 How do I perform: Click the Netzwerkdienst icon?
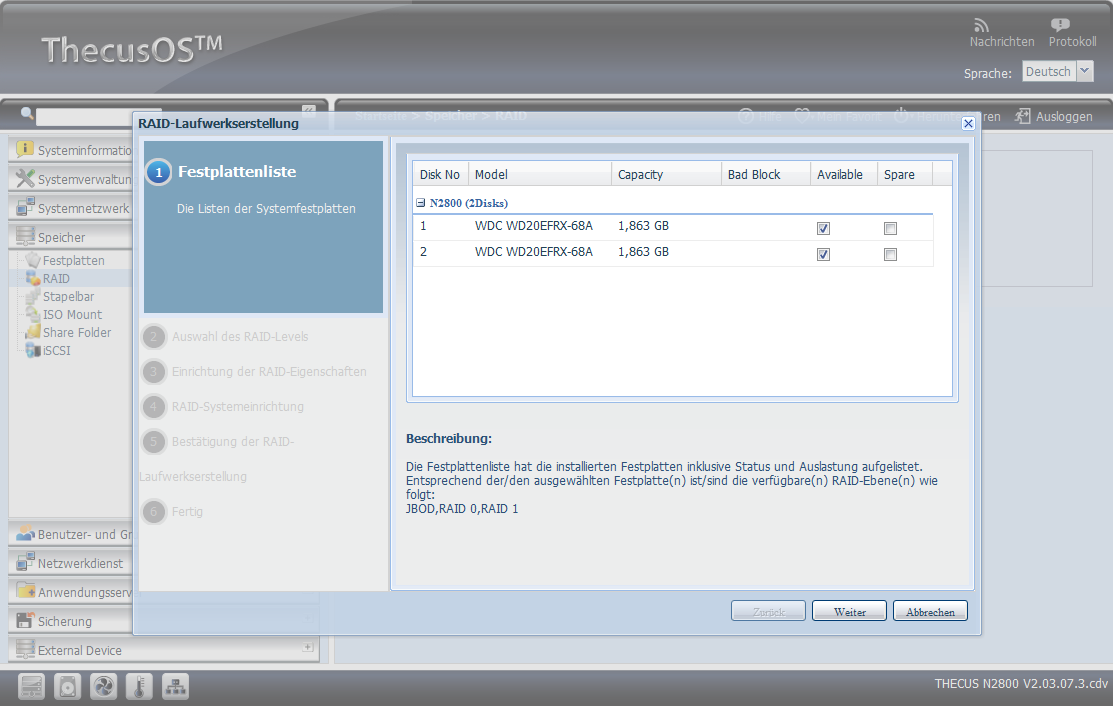(25, 562)
